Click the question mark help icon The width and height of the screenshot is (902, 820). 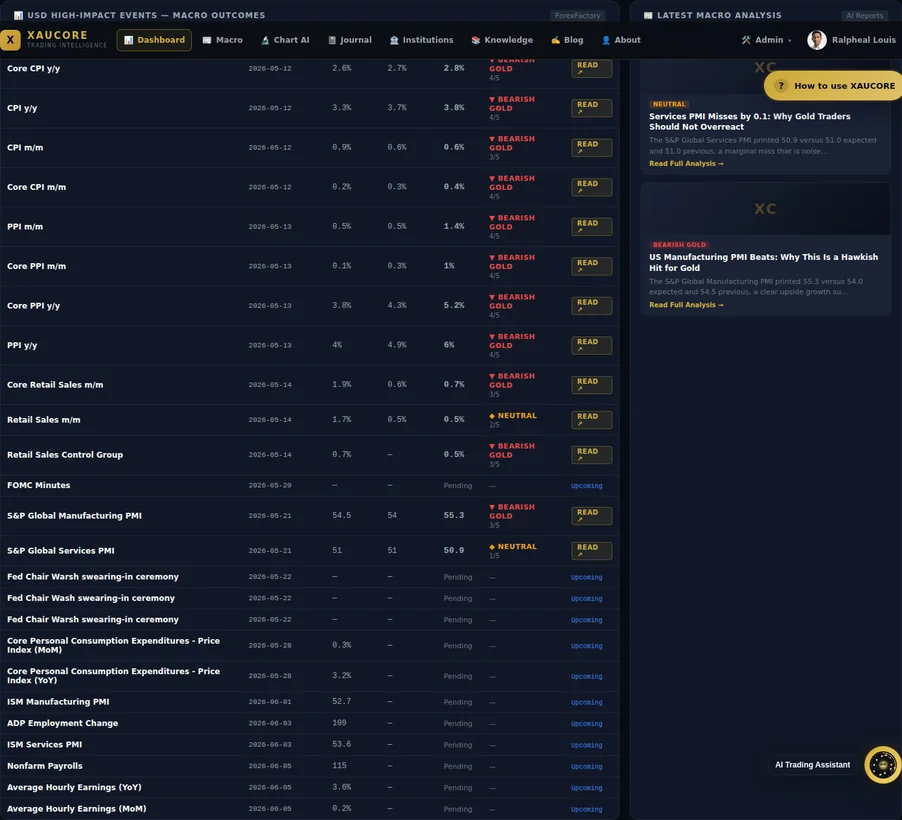tap(781, 86)
